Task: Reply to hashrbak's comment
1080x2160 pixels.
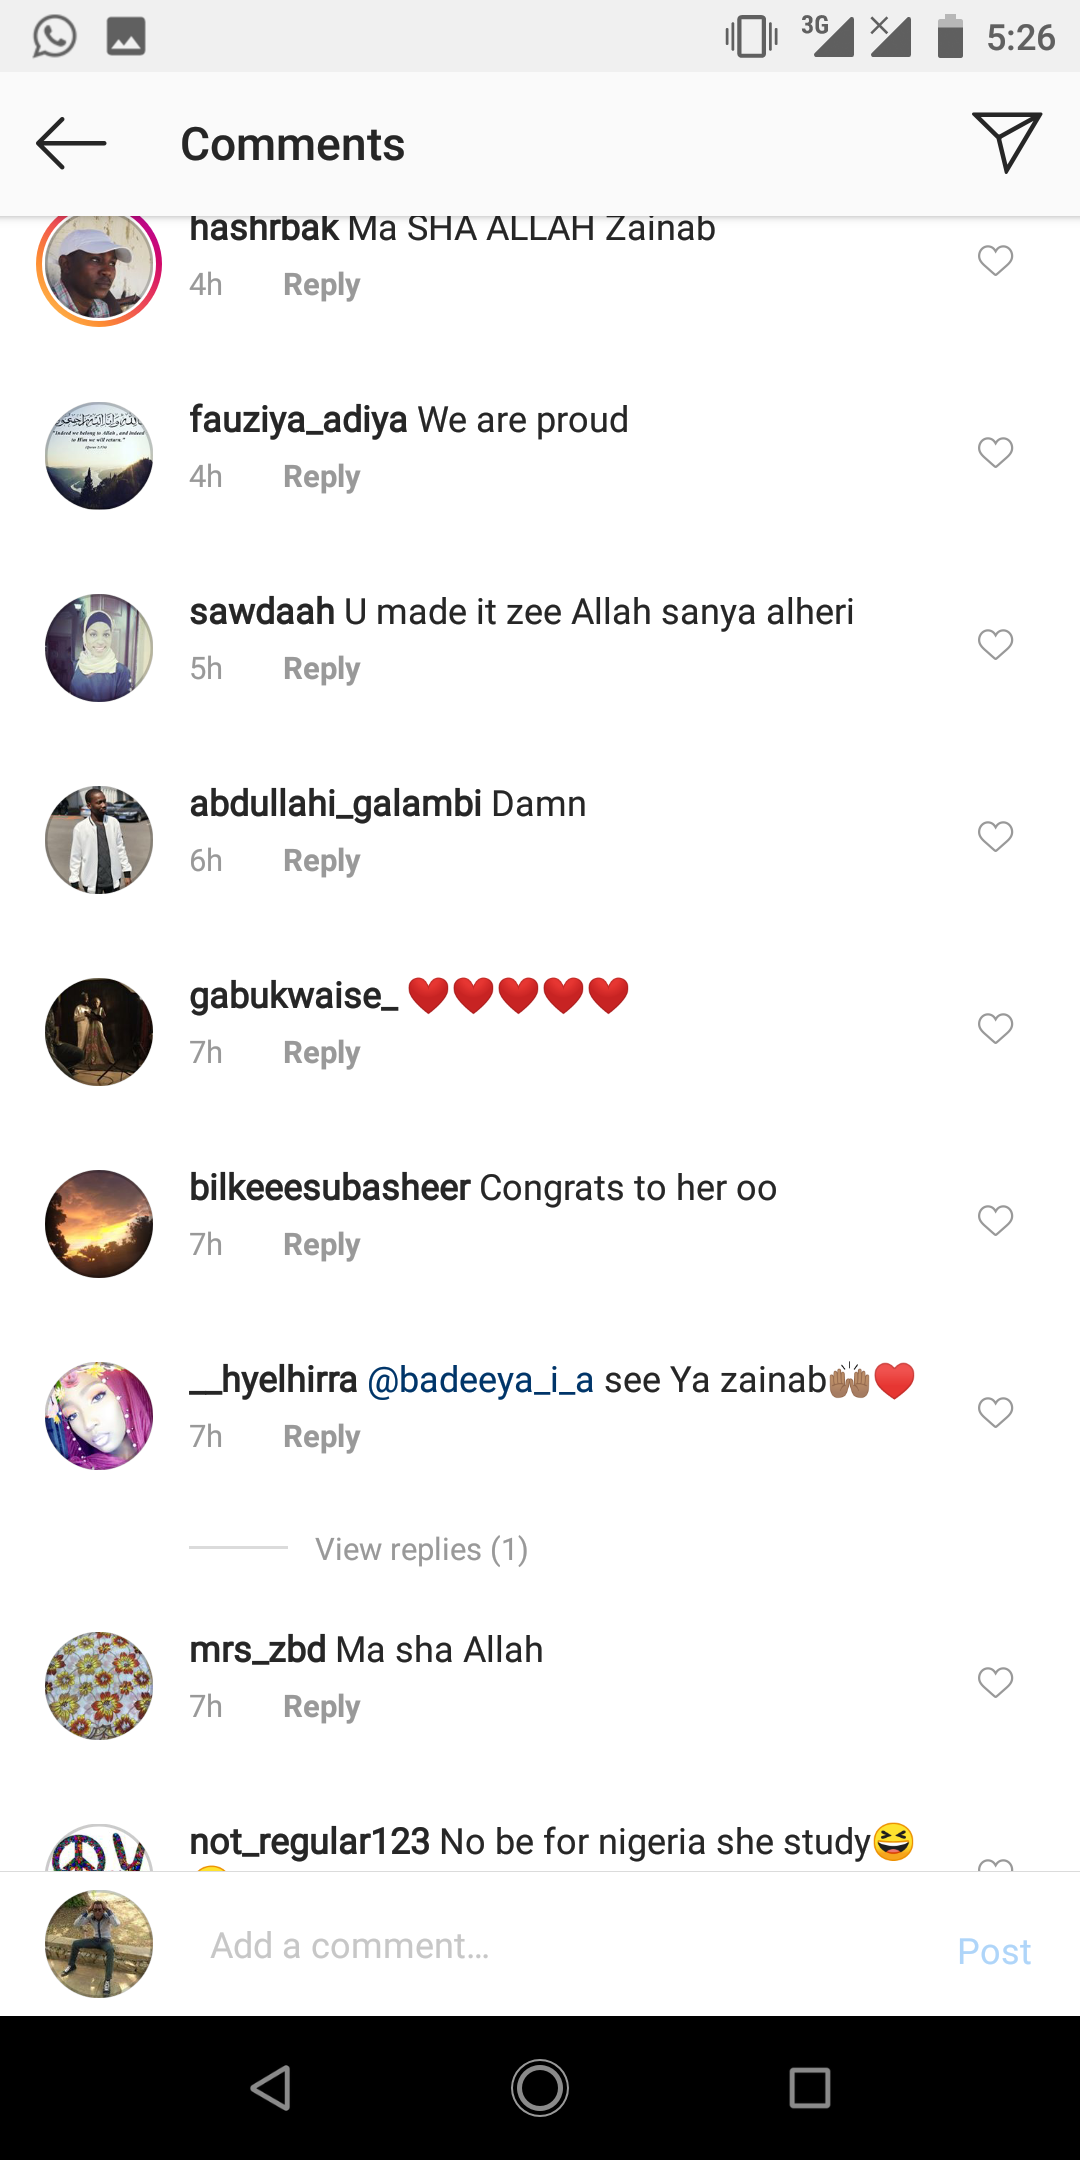Action: (x=321, y=285)
